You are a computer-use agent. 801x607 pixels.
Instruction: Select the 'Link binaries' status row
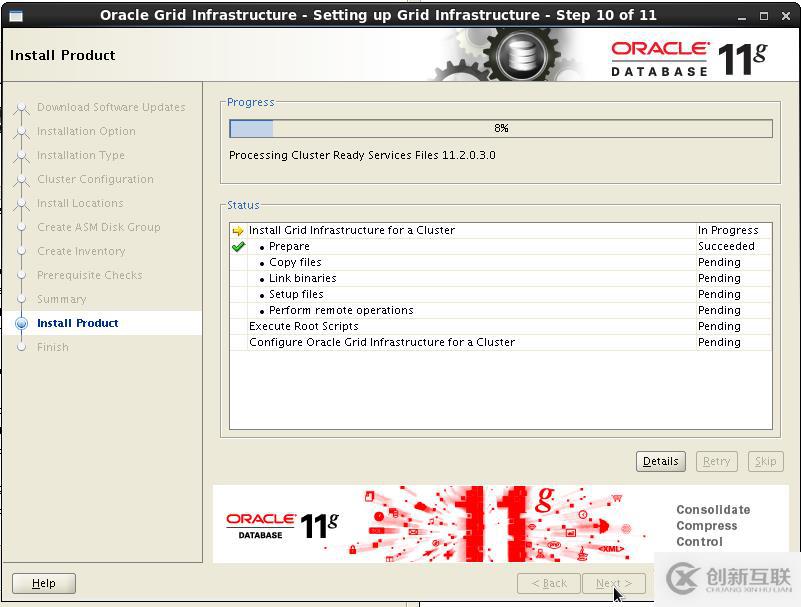501,278
